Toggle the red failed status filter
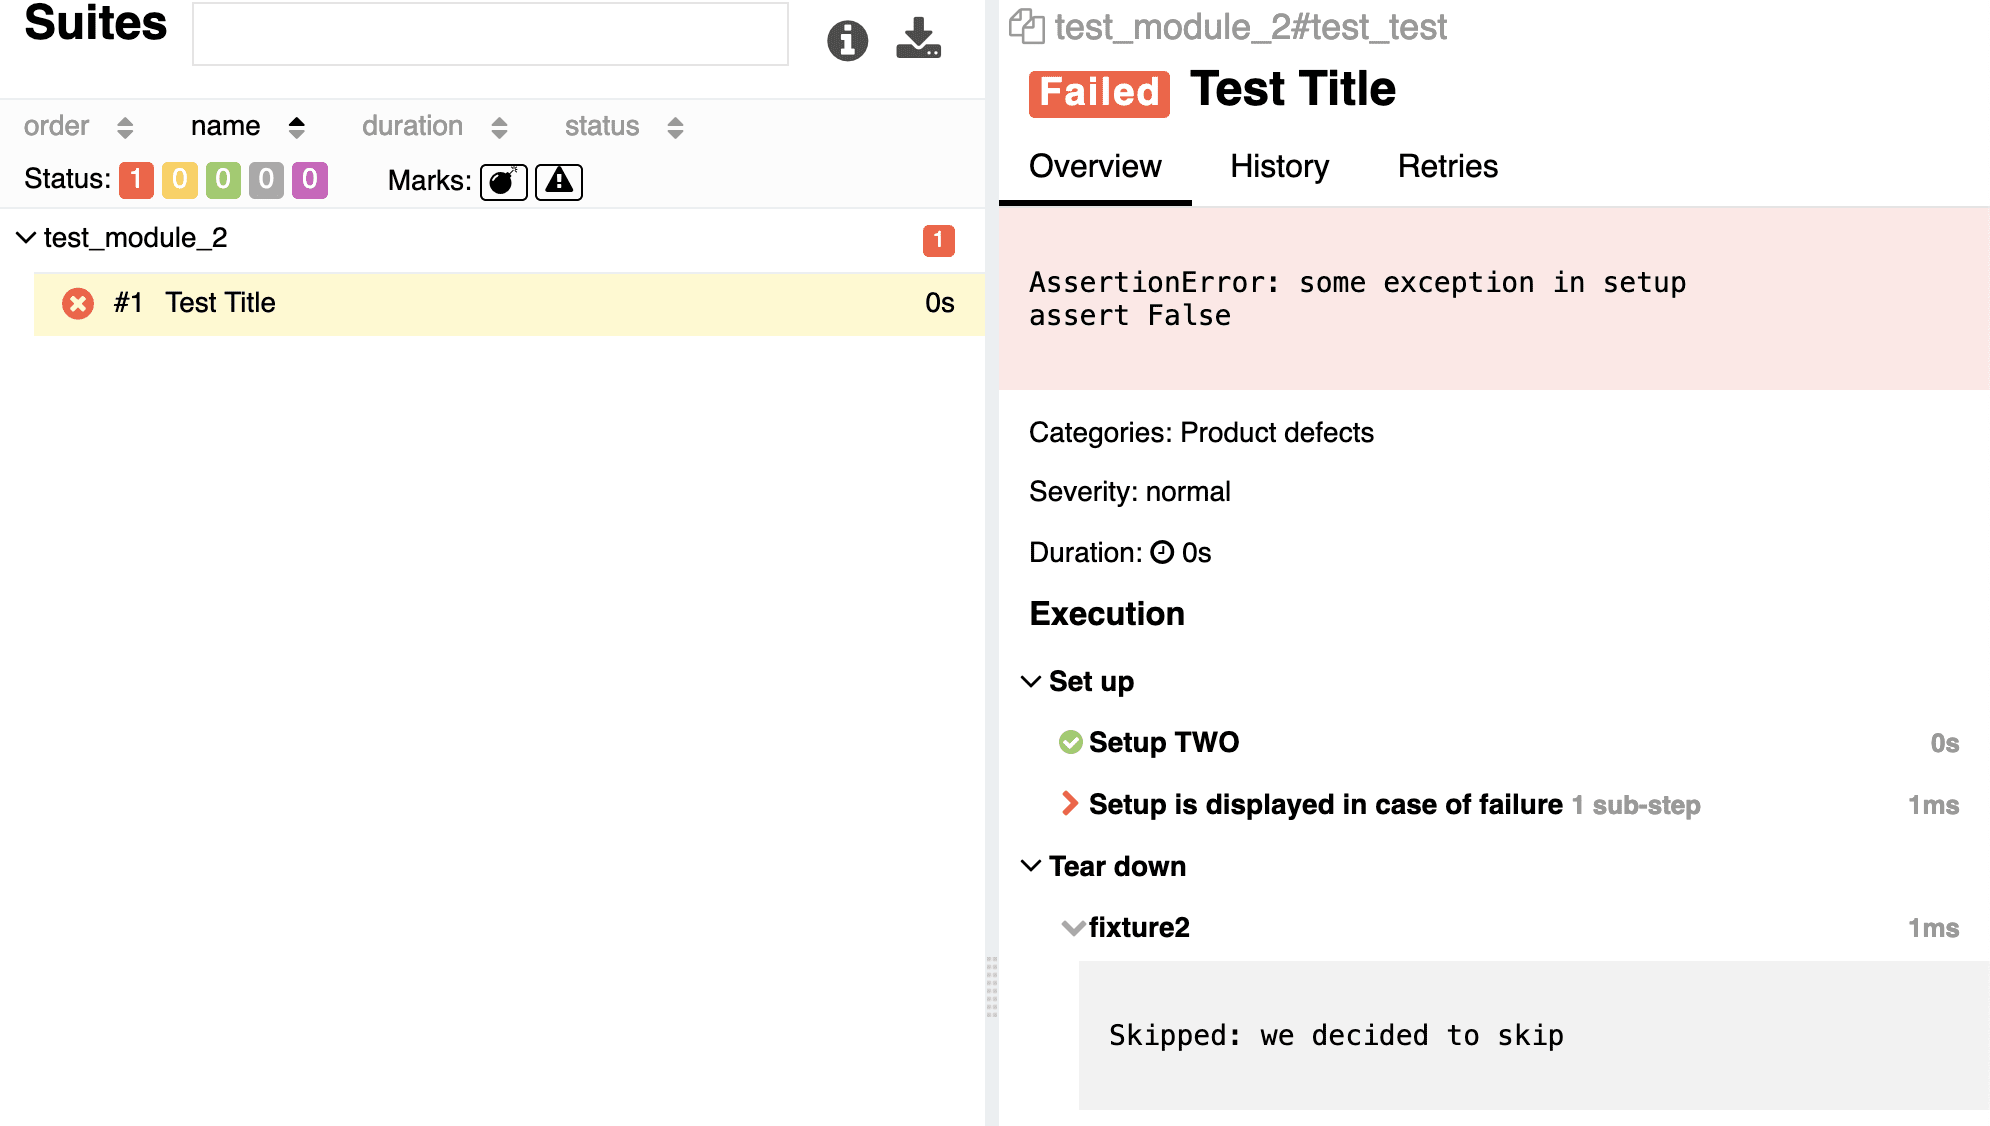 [x=136, y=180]
